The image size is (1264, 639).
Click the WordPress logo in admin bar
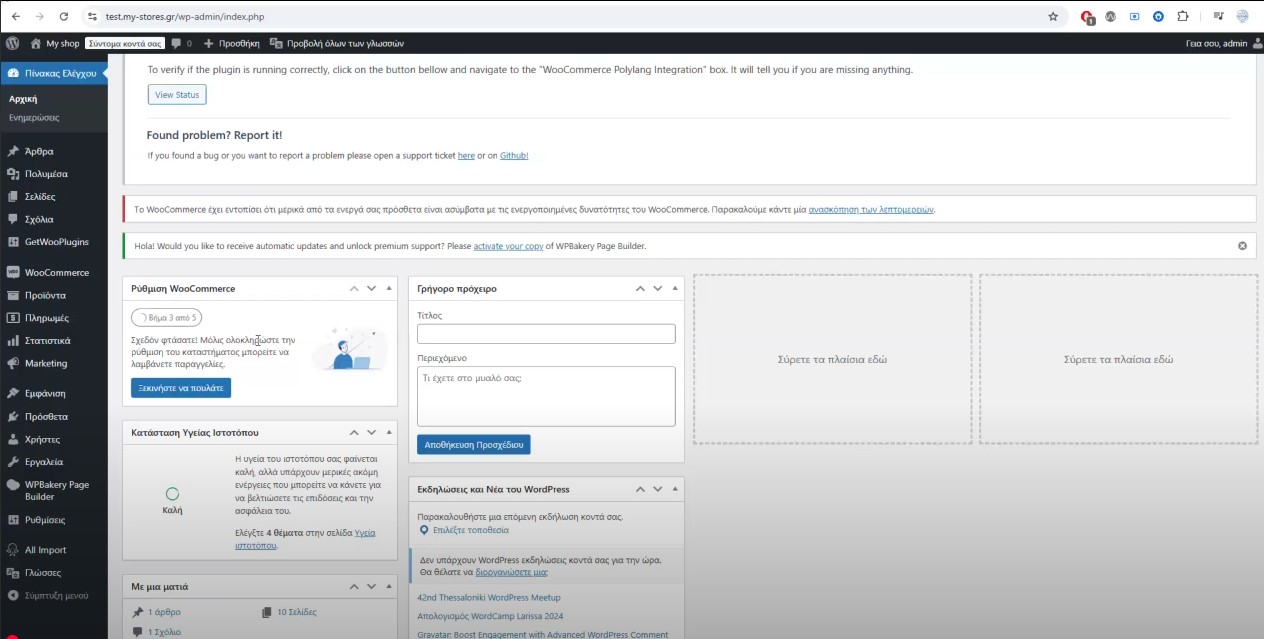(x=12, y=43)
